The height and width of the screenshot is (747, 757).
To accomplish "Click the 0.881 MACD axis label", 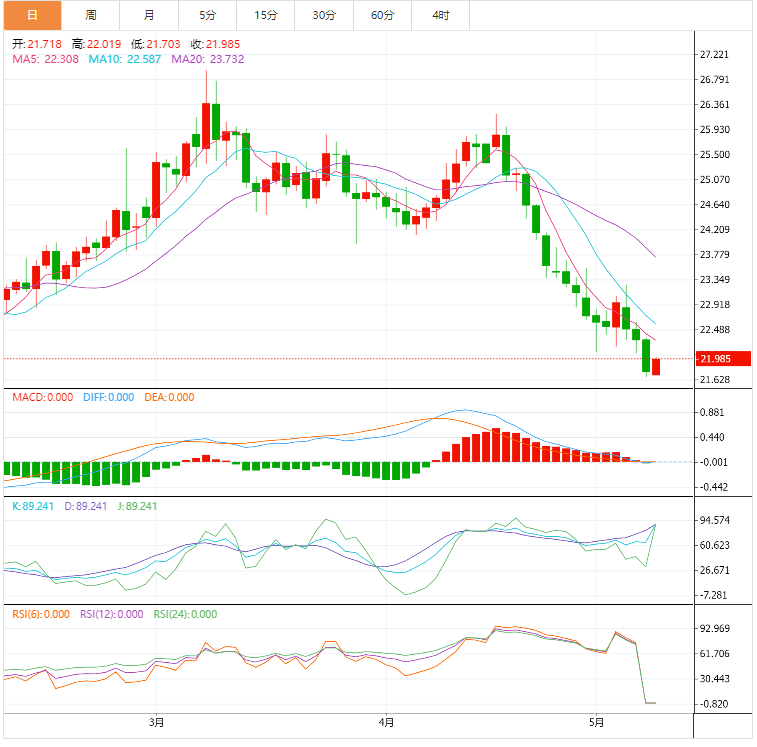I will [712, 412].
